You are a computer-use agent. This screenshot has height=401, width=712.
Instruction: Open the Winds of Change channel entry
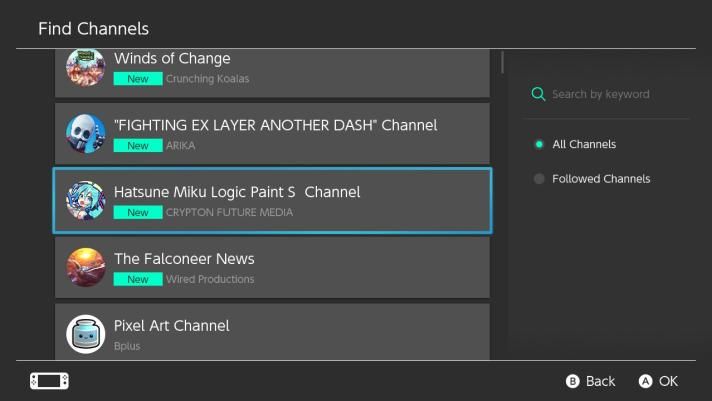pyautogui.click(x=172, y=58)
